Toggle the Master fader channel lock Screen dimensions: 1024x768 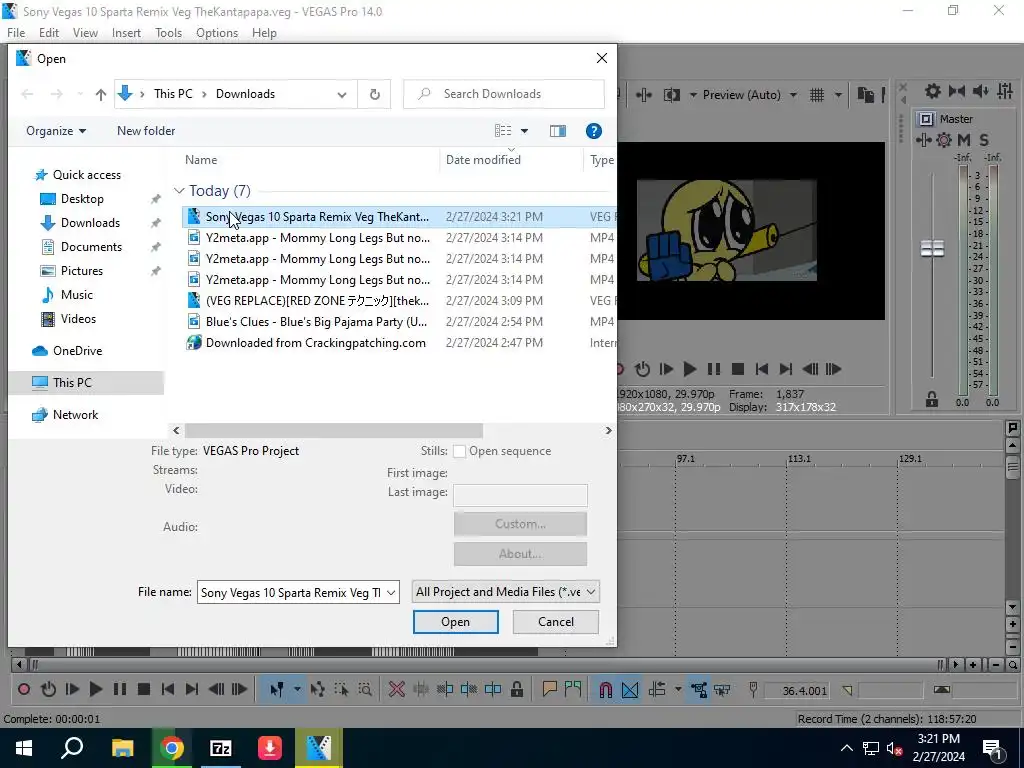(932, 399)
